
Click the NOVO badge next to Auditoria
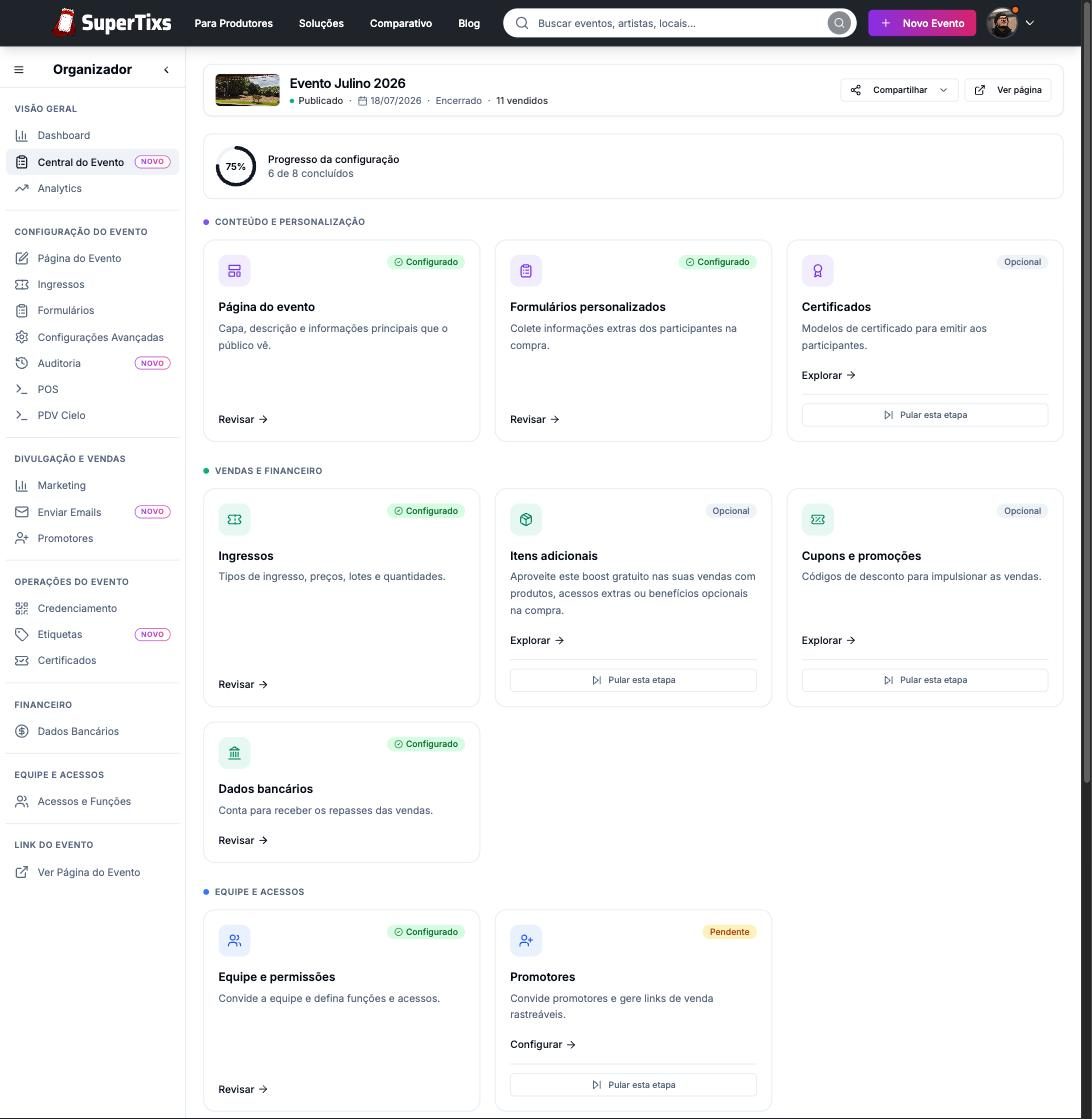pyautogui.click(x=152, y=363)
